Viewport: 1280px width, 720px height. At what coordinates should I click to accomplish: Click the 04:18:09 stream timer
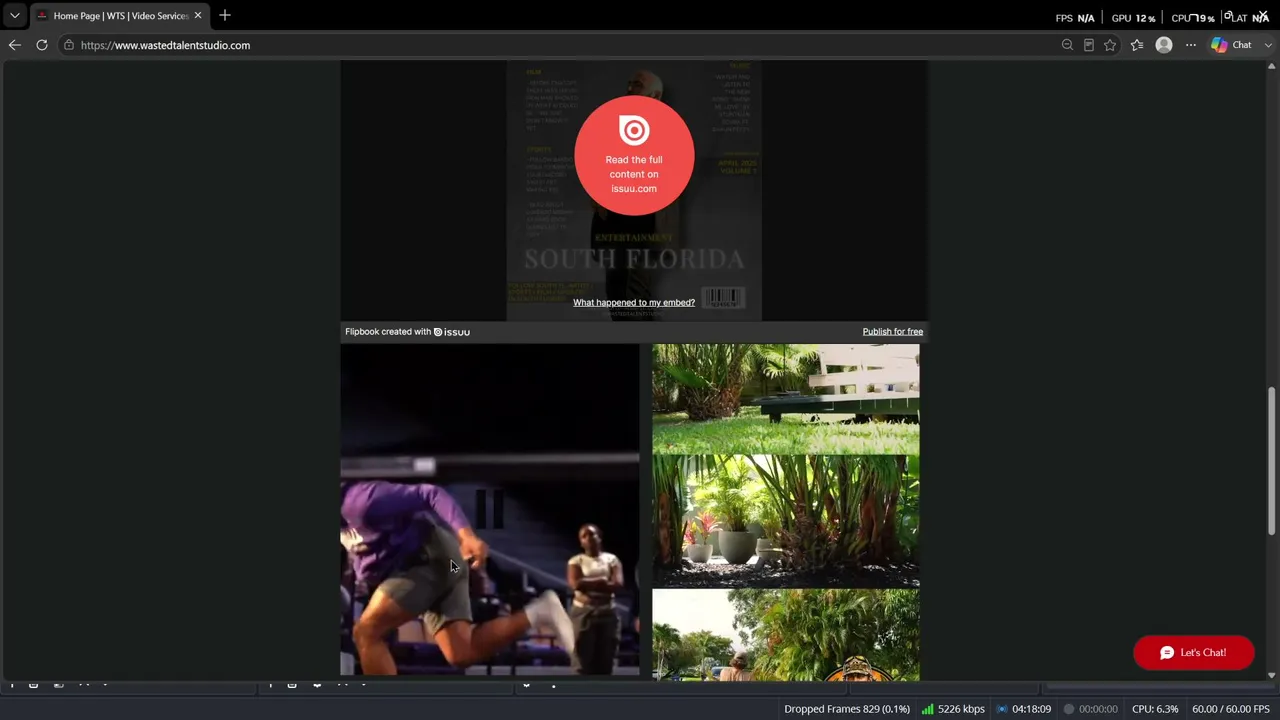click(1031, 709)
